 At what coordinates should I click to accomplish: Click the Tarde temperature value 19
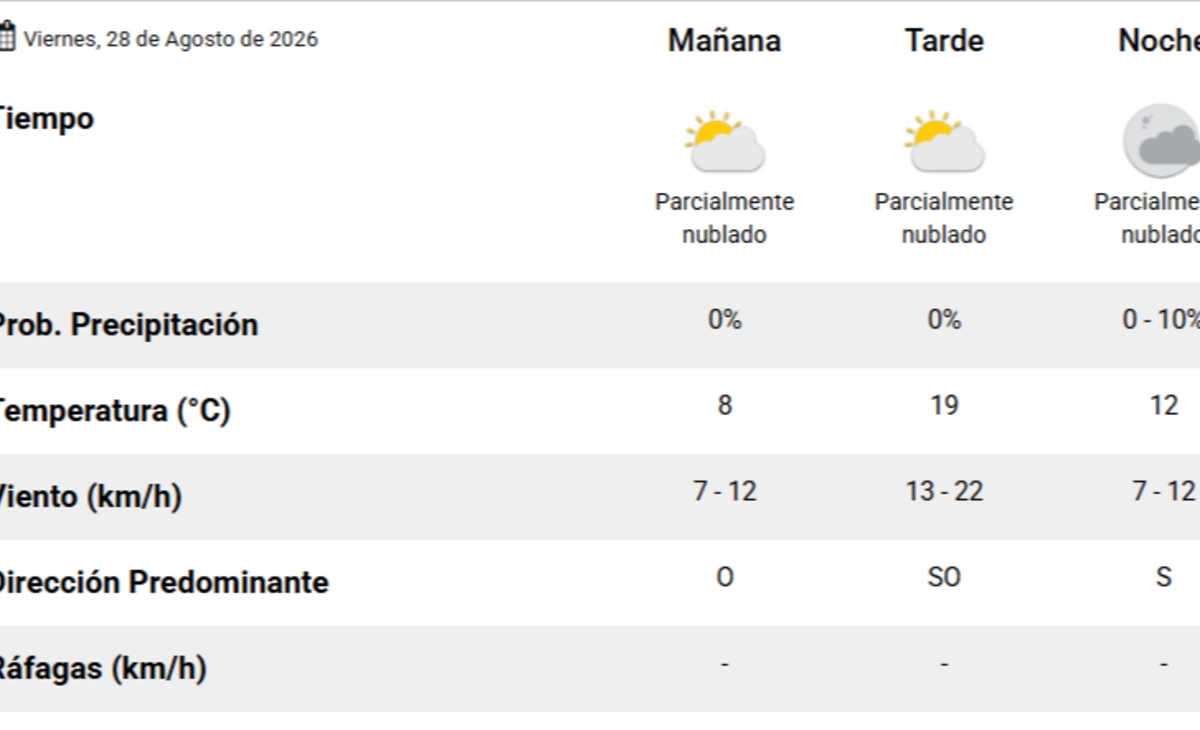point(944,405)
